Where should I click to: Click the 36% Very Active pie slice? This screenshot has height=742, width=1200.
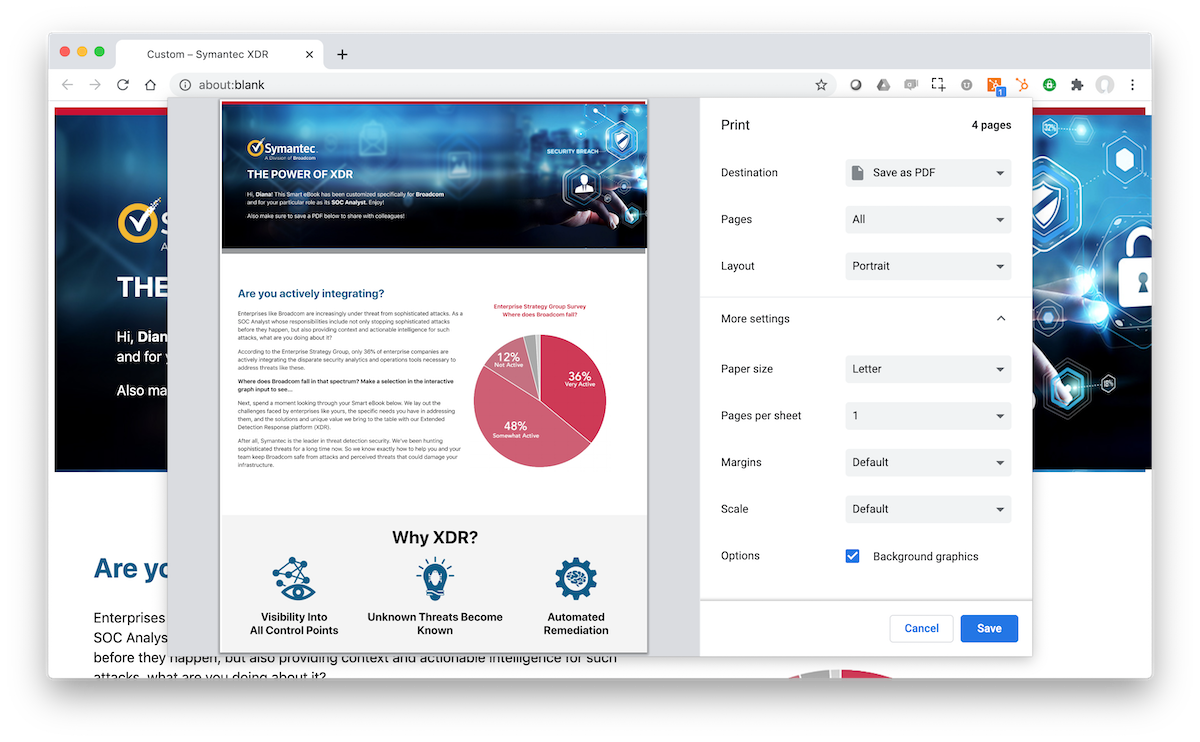(578, 380)
